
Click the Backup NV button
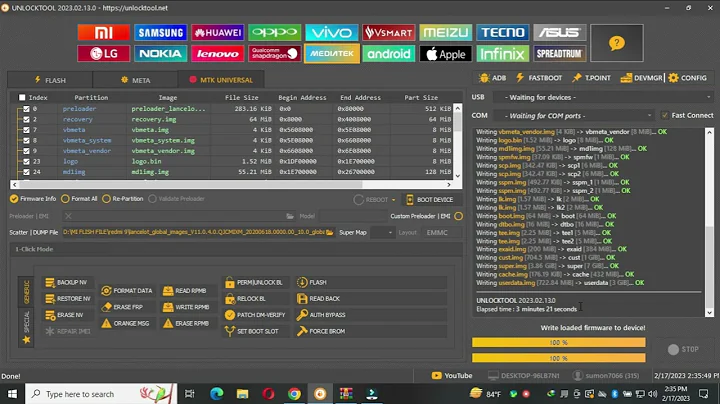click(x=67, y=282)
